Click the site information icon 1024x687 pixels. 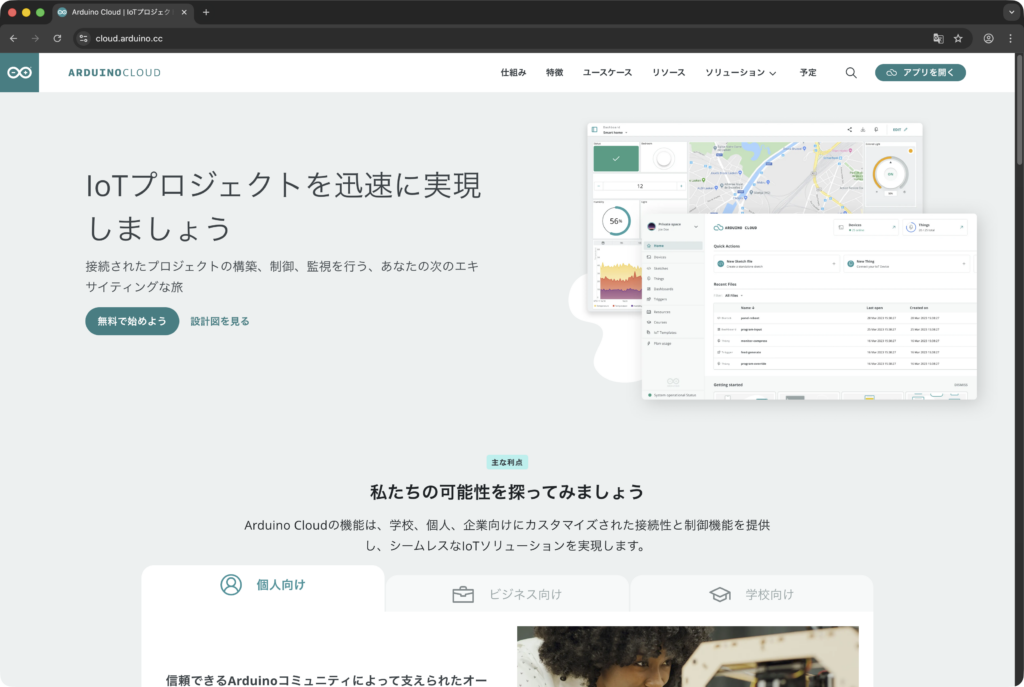coord(84,39)
